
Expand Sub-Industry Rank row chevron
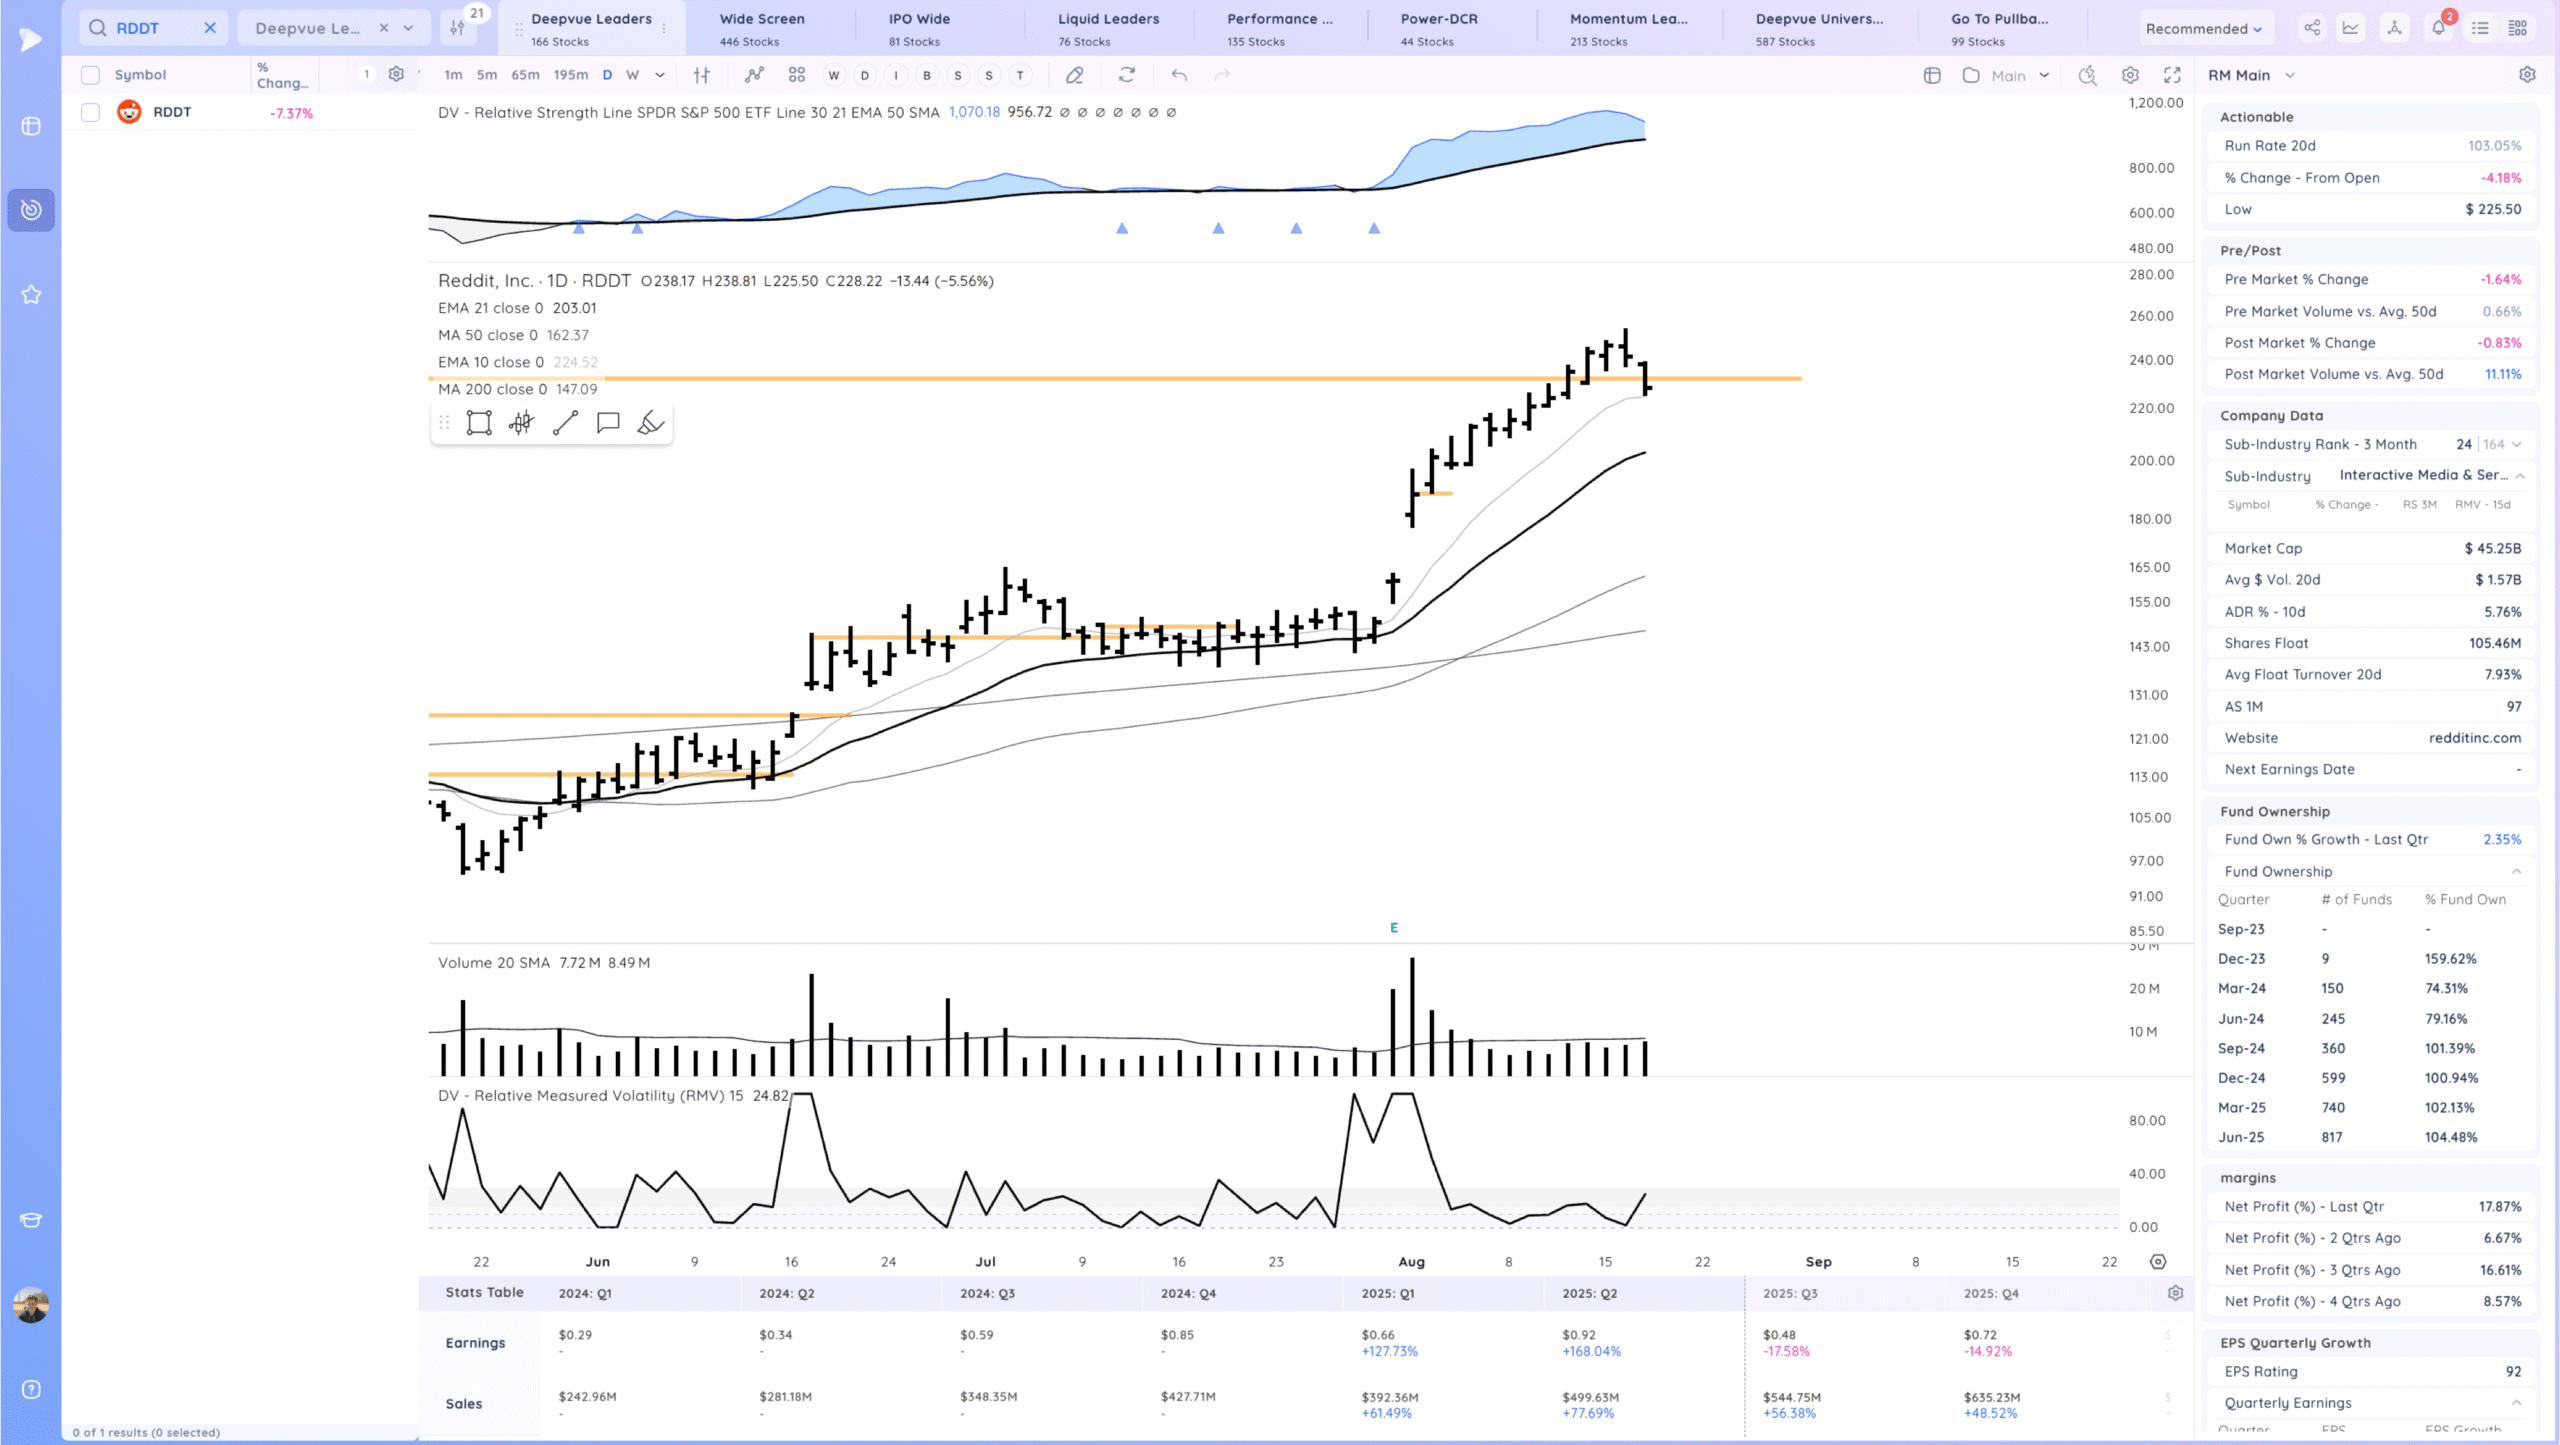click(2517, 444)
